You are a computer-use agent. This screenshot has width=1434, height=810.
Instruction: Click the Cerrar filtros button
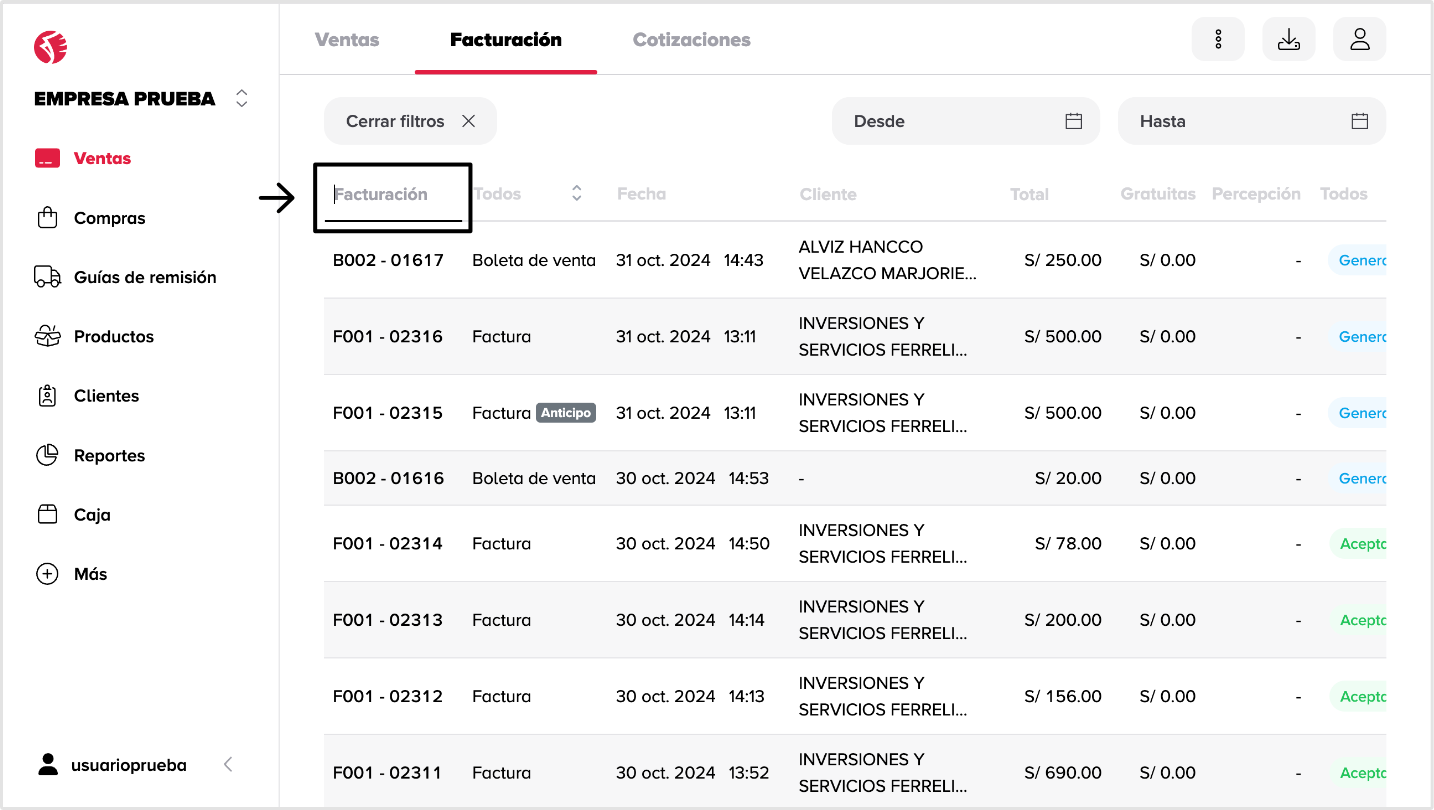(410, 121)
